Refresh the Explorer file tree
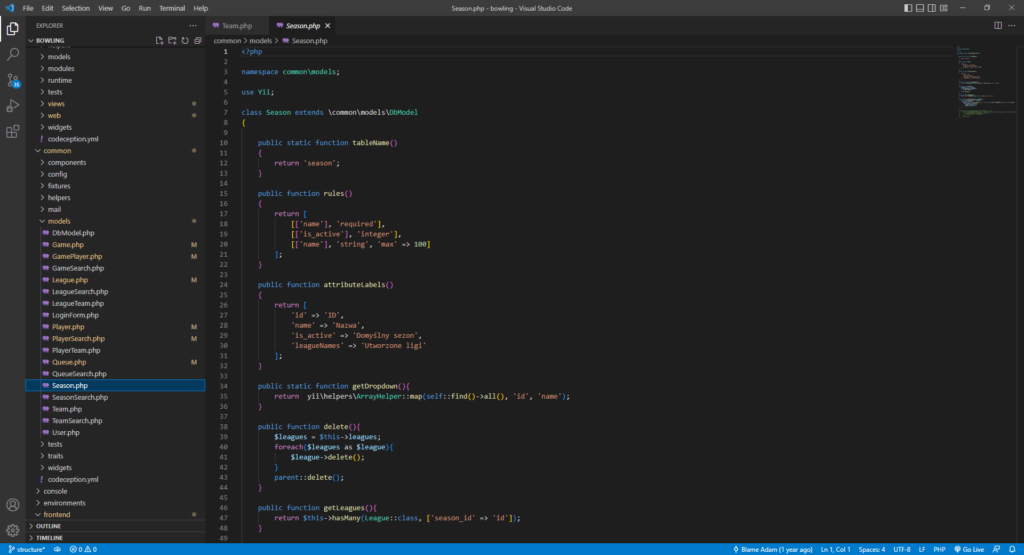This screenshot has height=555, width=1024. tap(185, 40)
